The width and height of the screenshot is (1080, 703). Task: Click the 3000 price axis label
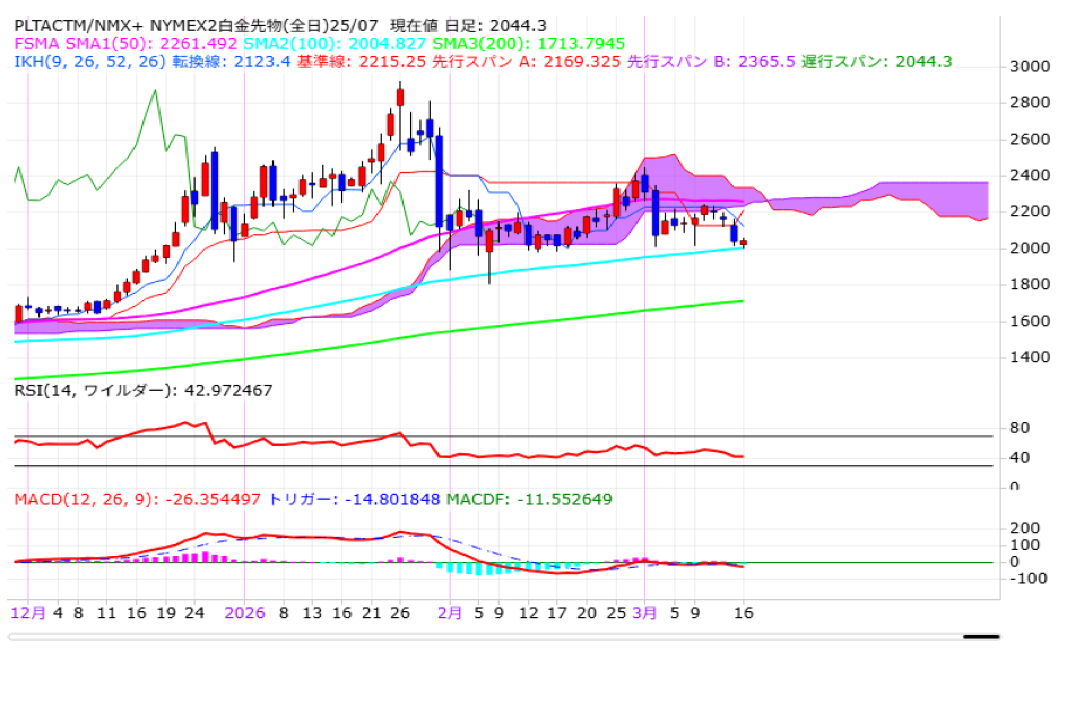[x=1031, y=67]
